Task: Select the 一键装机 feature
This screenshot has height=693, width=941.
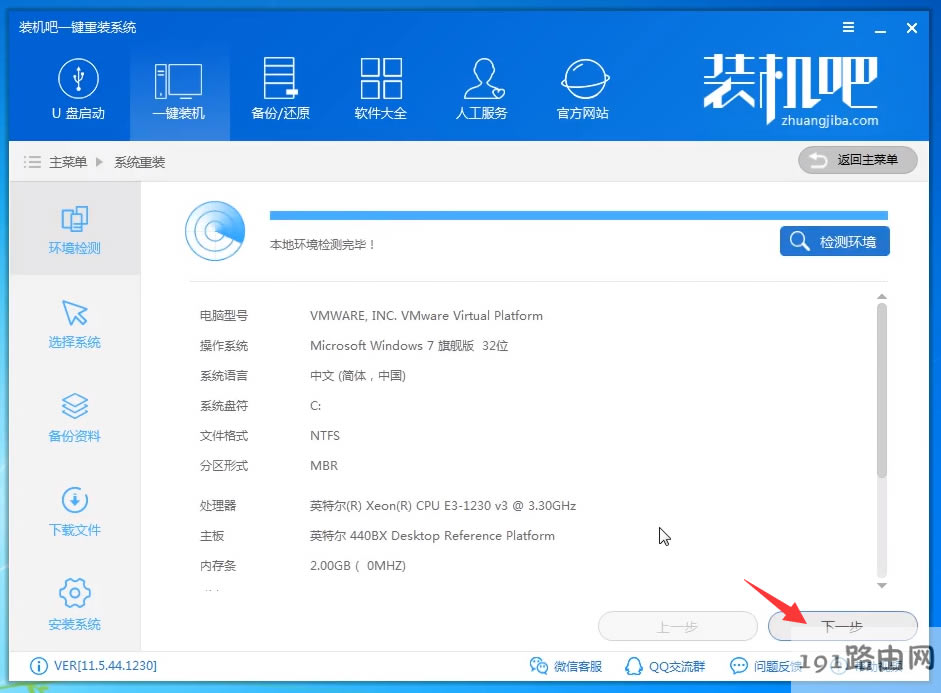Action: [x=179, y=88]
